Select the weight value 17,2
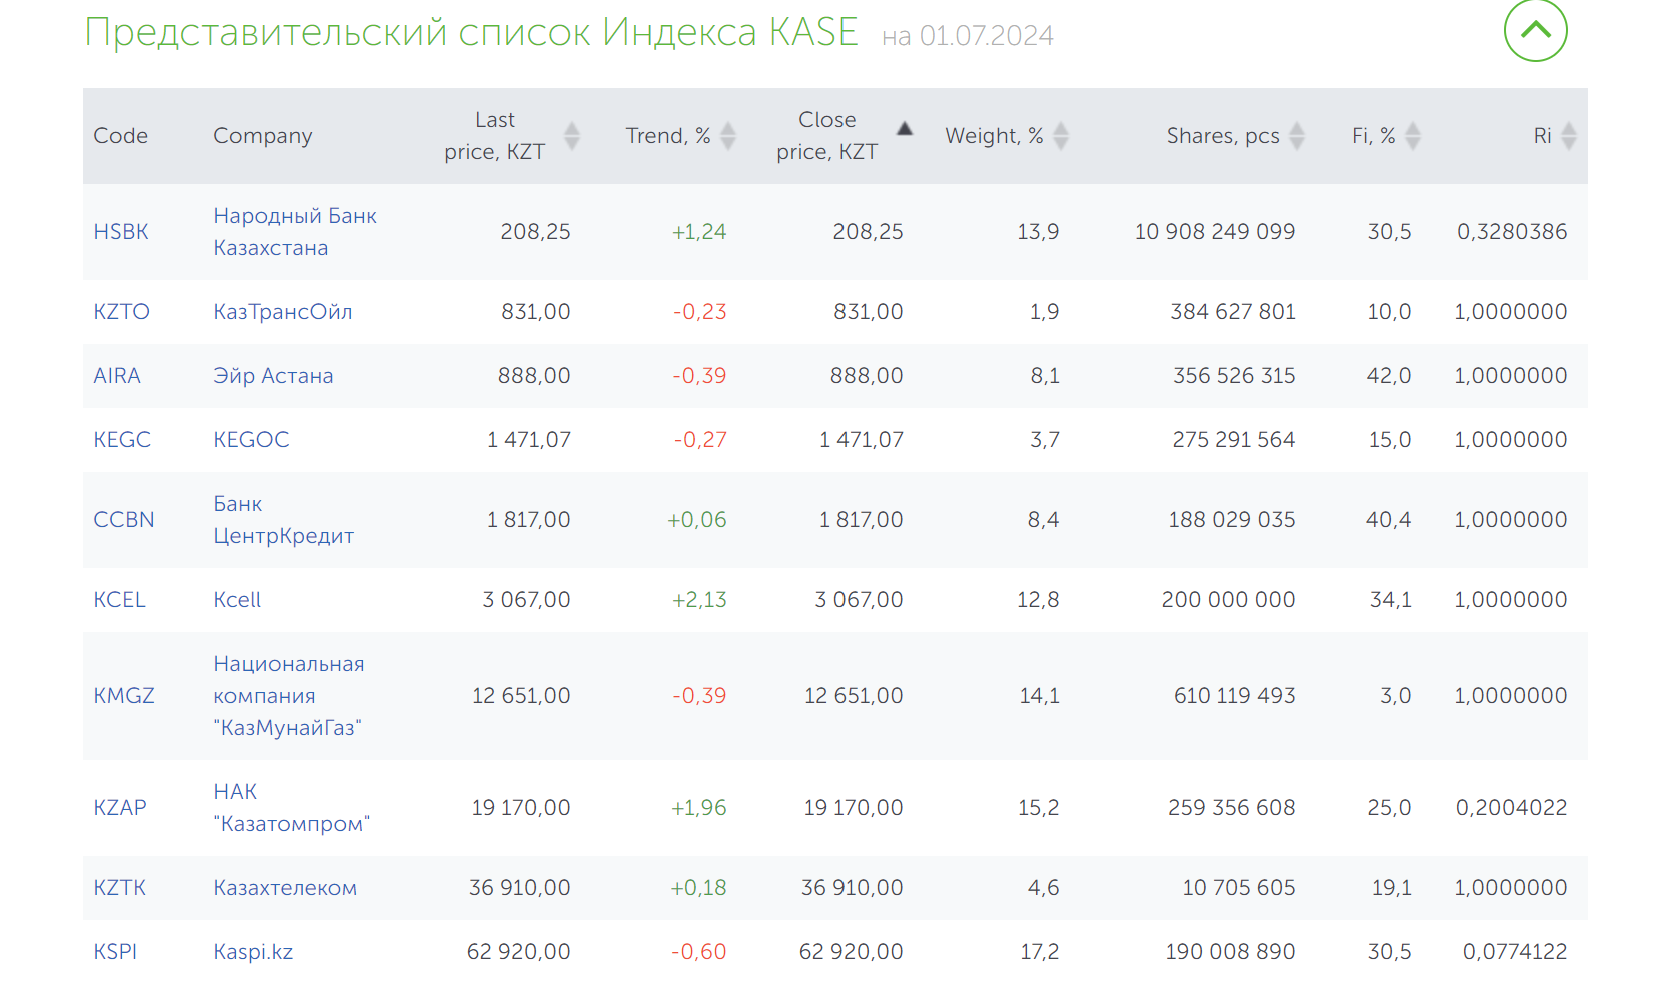This screenshot has width=1680, height=994. pos(1040,952)
